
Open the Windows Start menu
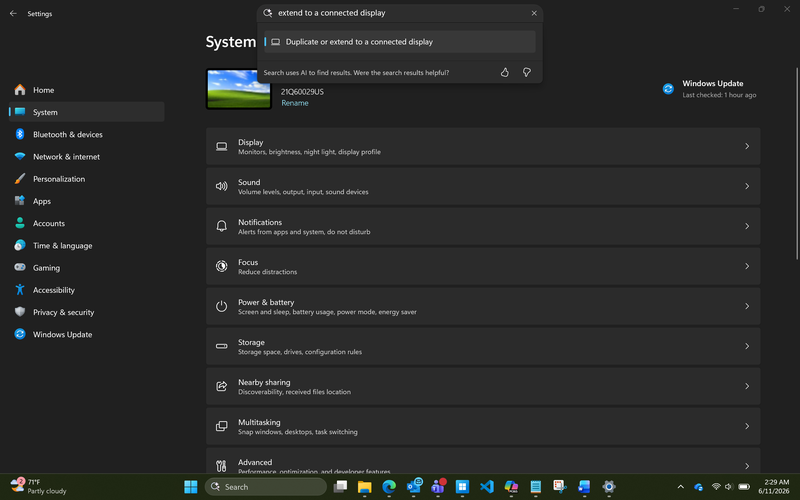[x=191, y=487]
